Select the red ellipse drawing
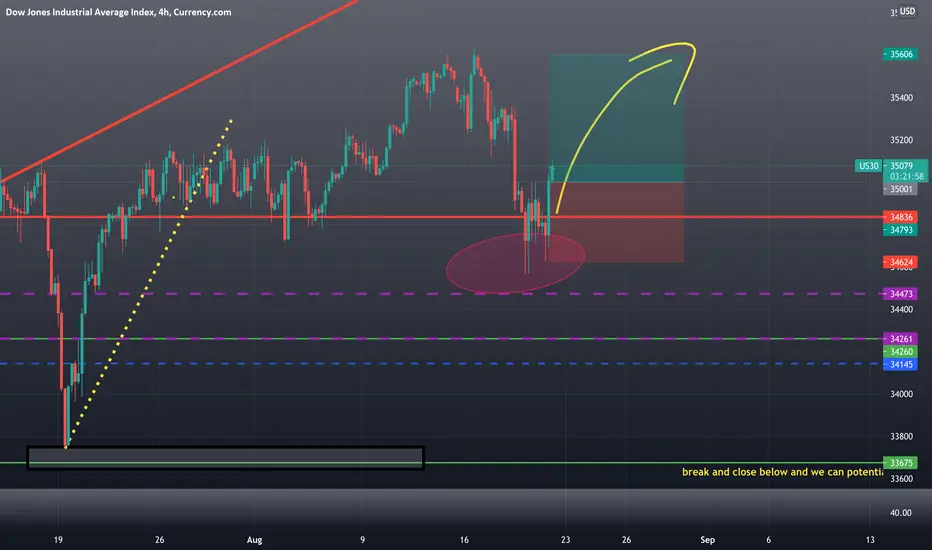Viewport: 932px width, 550px height. click(515, 263)
